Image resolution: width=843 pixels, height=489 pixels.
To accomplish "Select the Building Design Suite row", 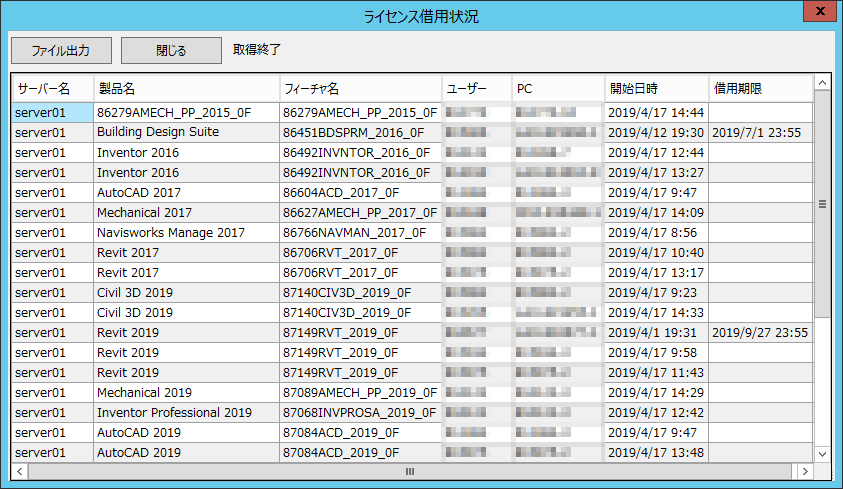I will pos(158,132).
